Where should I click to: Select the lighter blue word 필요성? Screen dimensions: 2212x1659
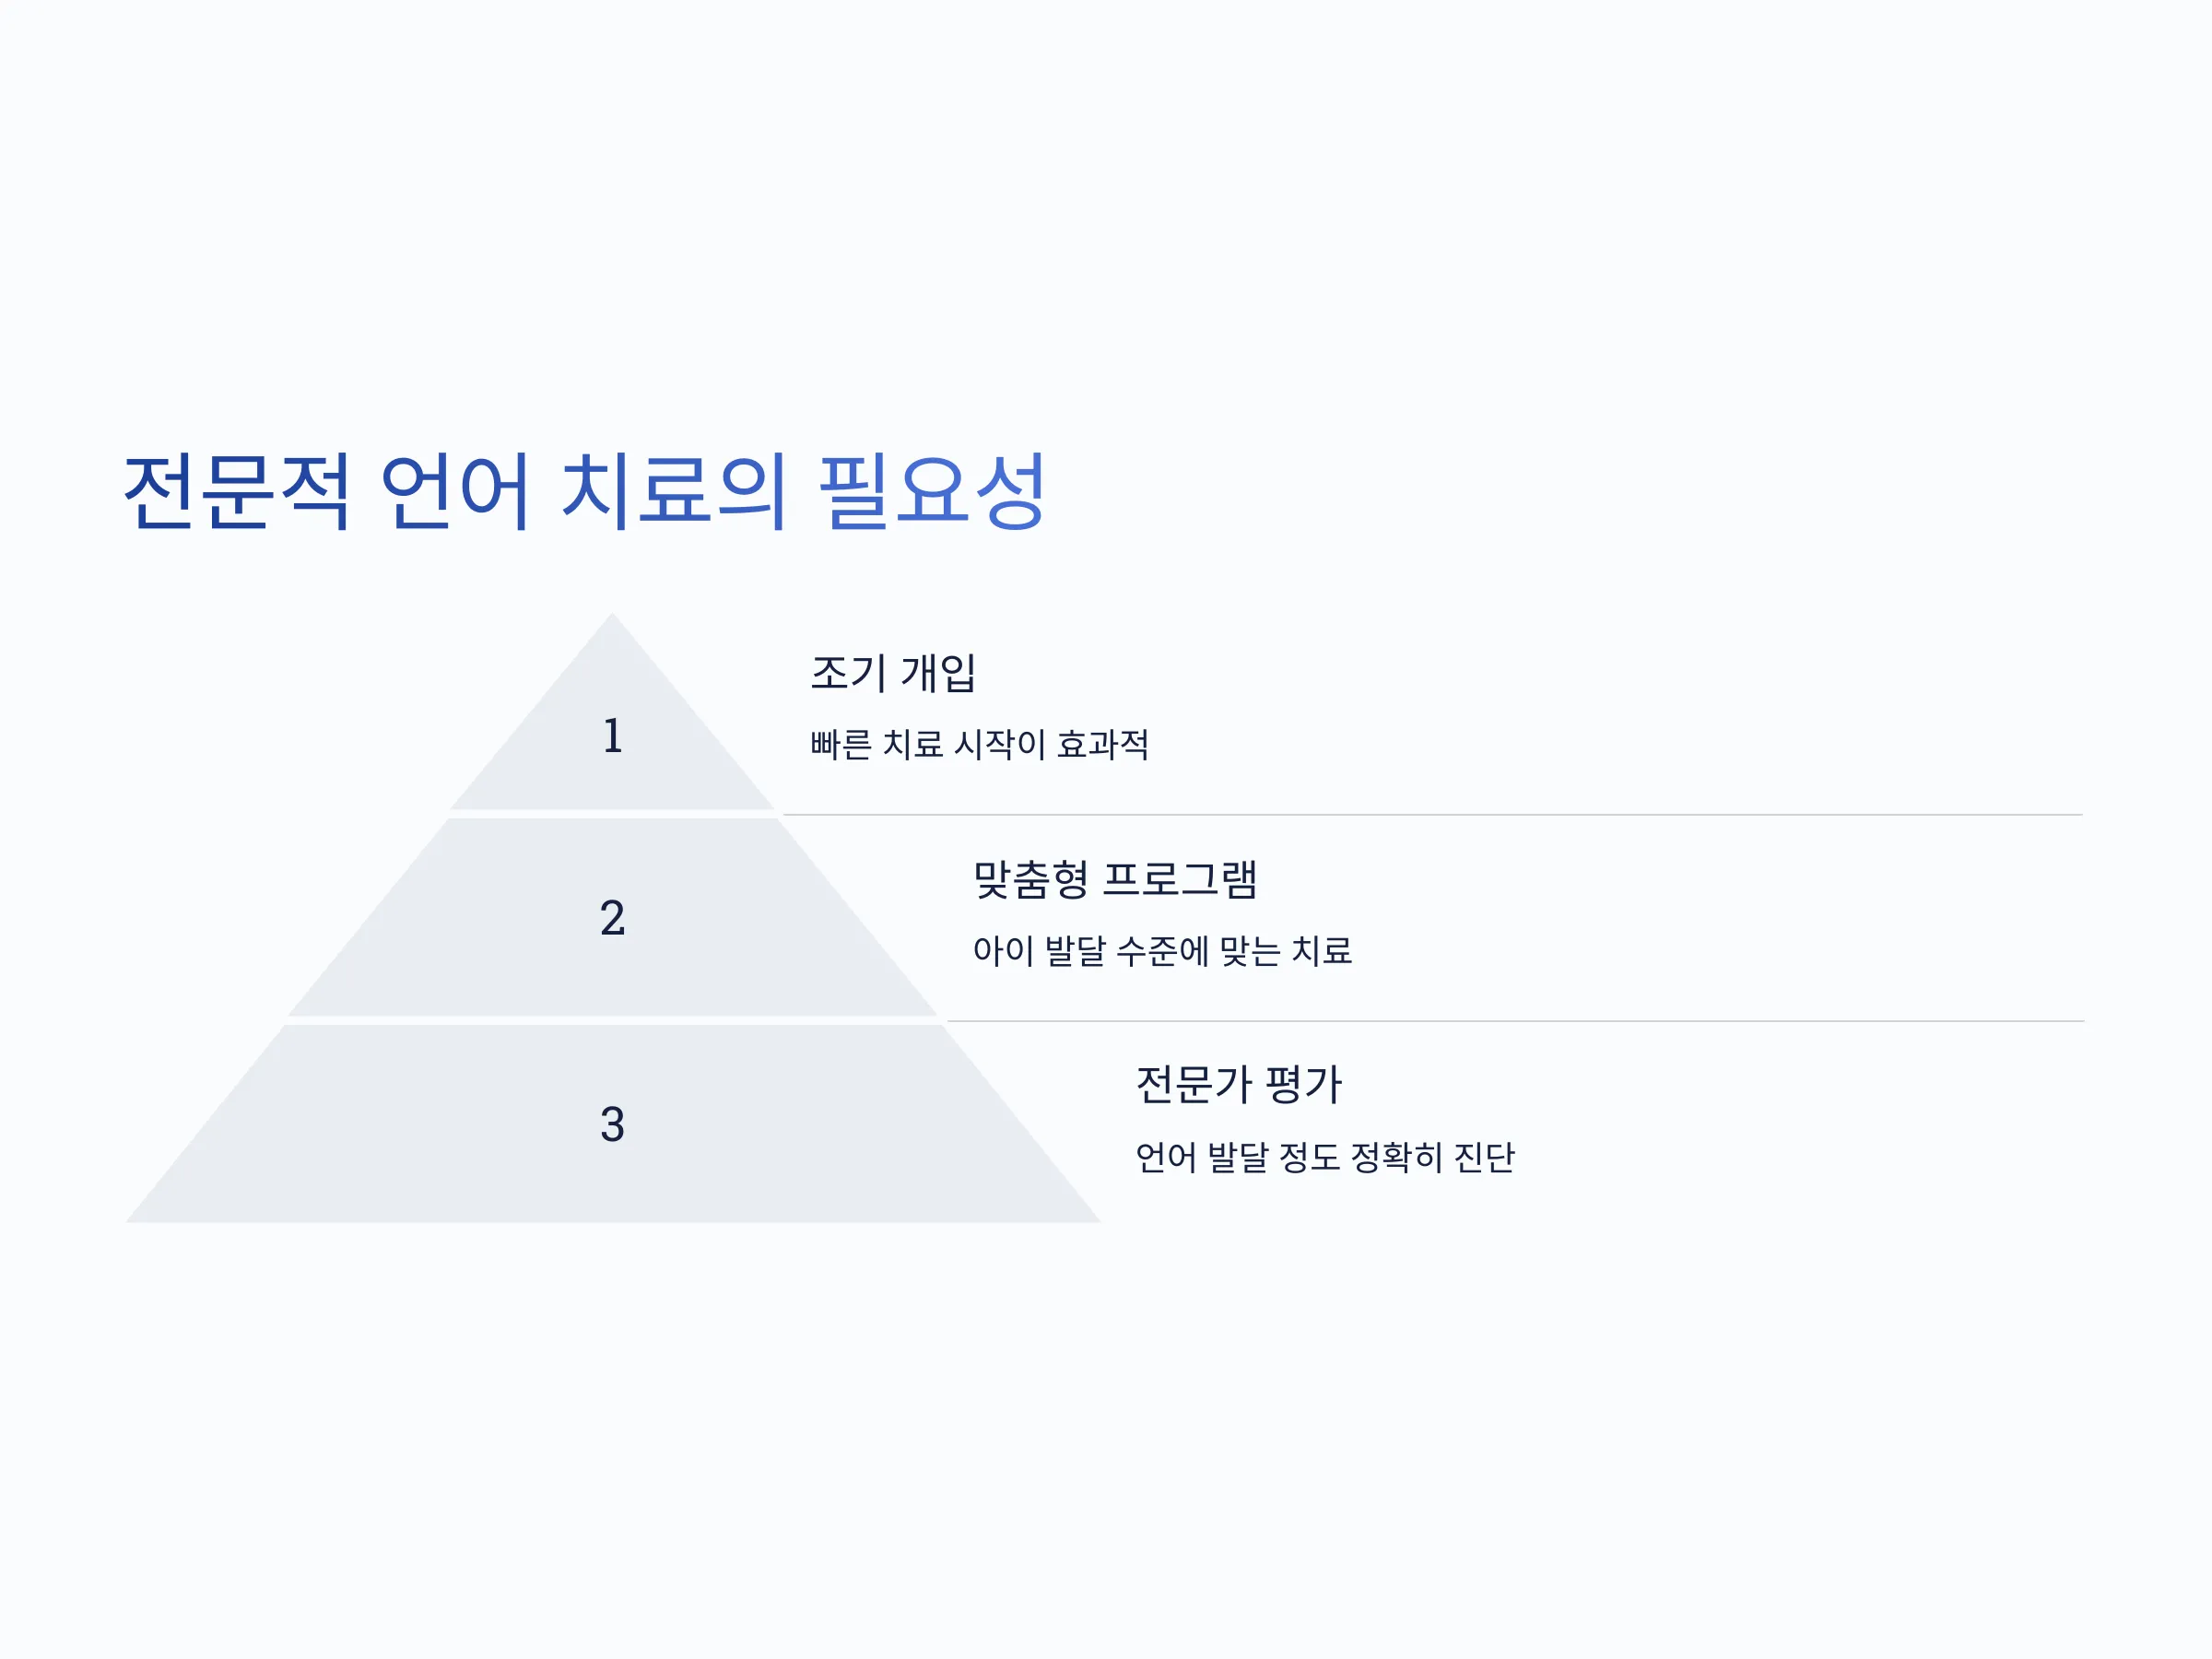[932, 490]
